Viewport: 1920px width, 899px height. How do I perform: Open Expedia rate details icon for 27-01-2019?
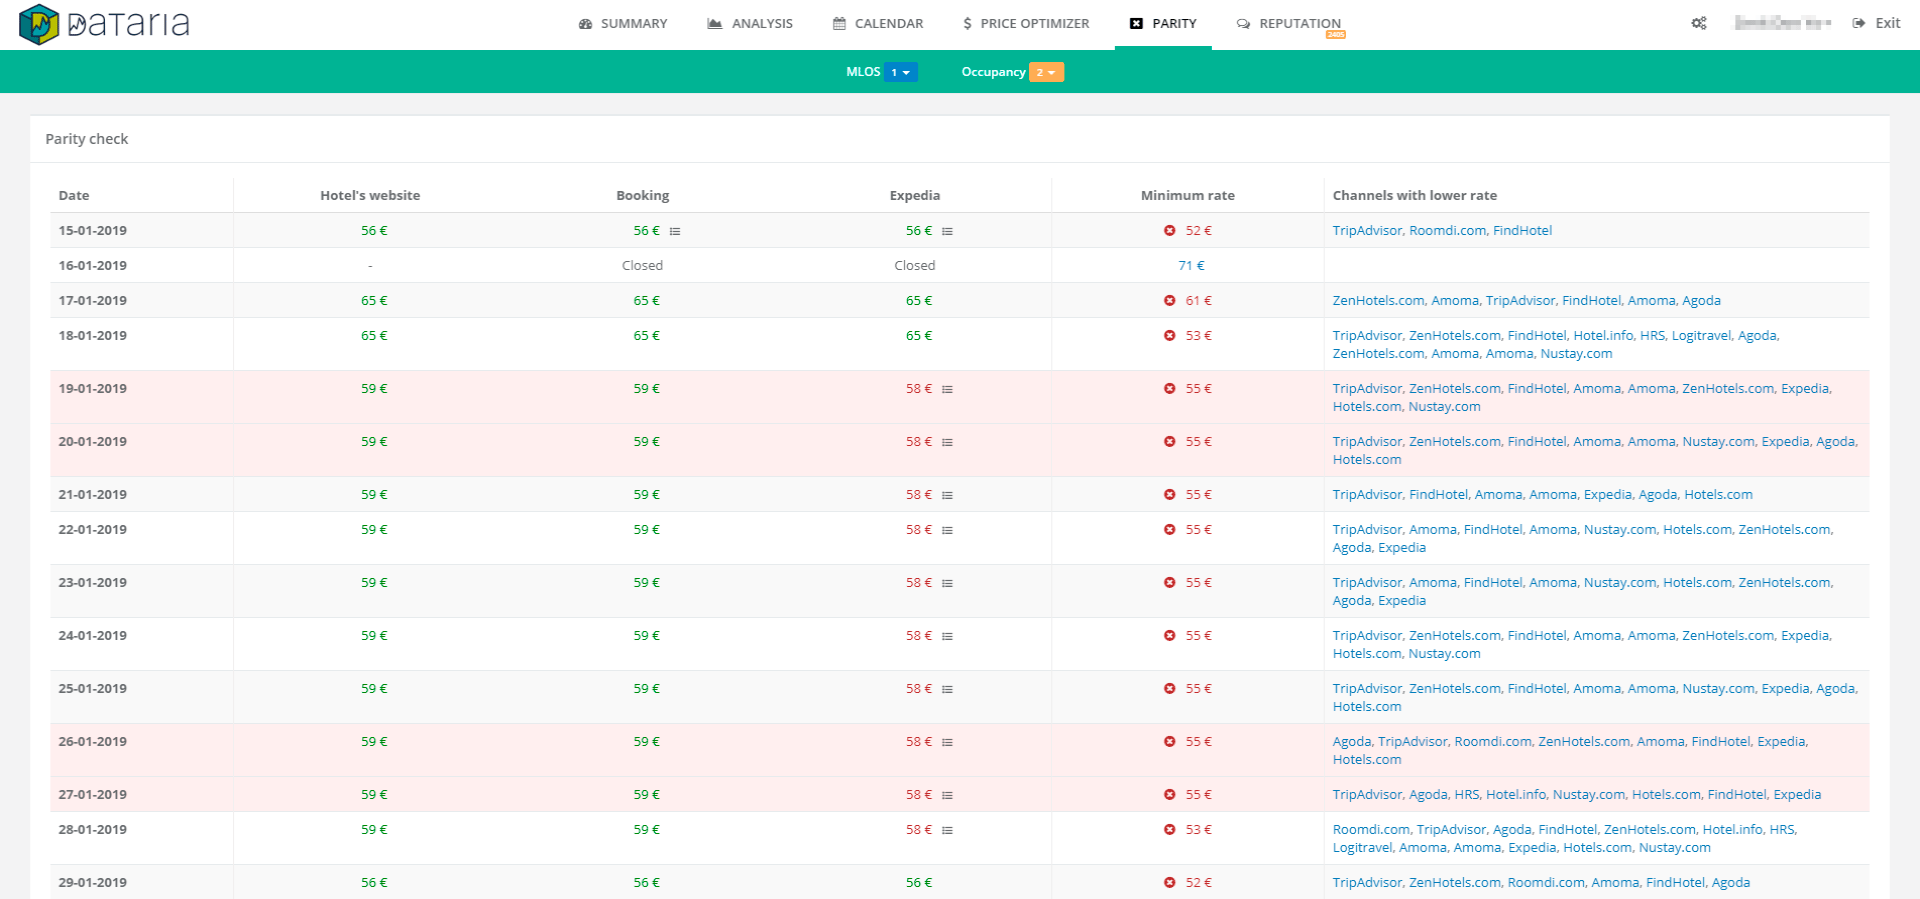tap(947, 795)
